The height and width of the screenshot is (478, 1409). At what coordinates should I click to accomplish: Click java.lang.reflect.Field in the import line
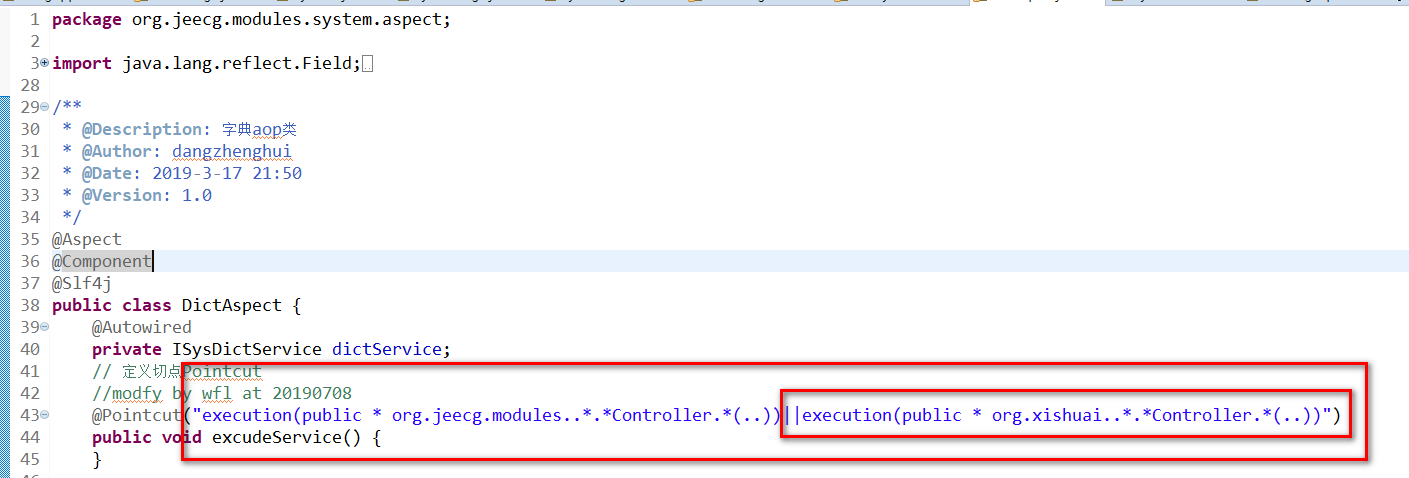[237, 63]
